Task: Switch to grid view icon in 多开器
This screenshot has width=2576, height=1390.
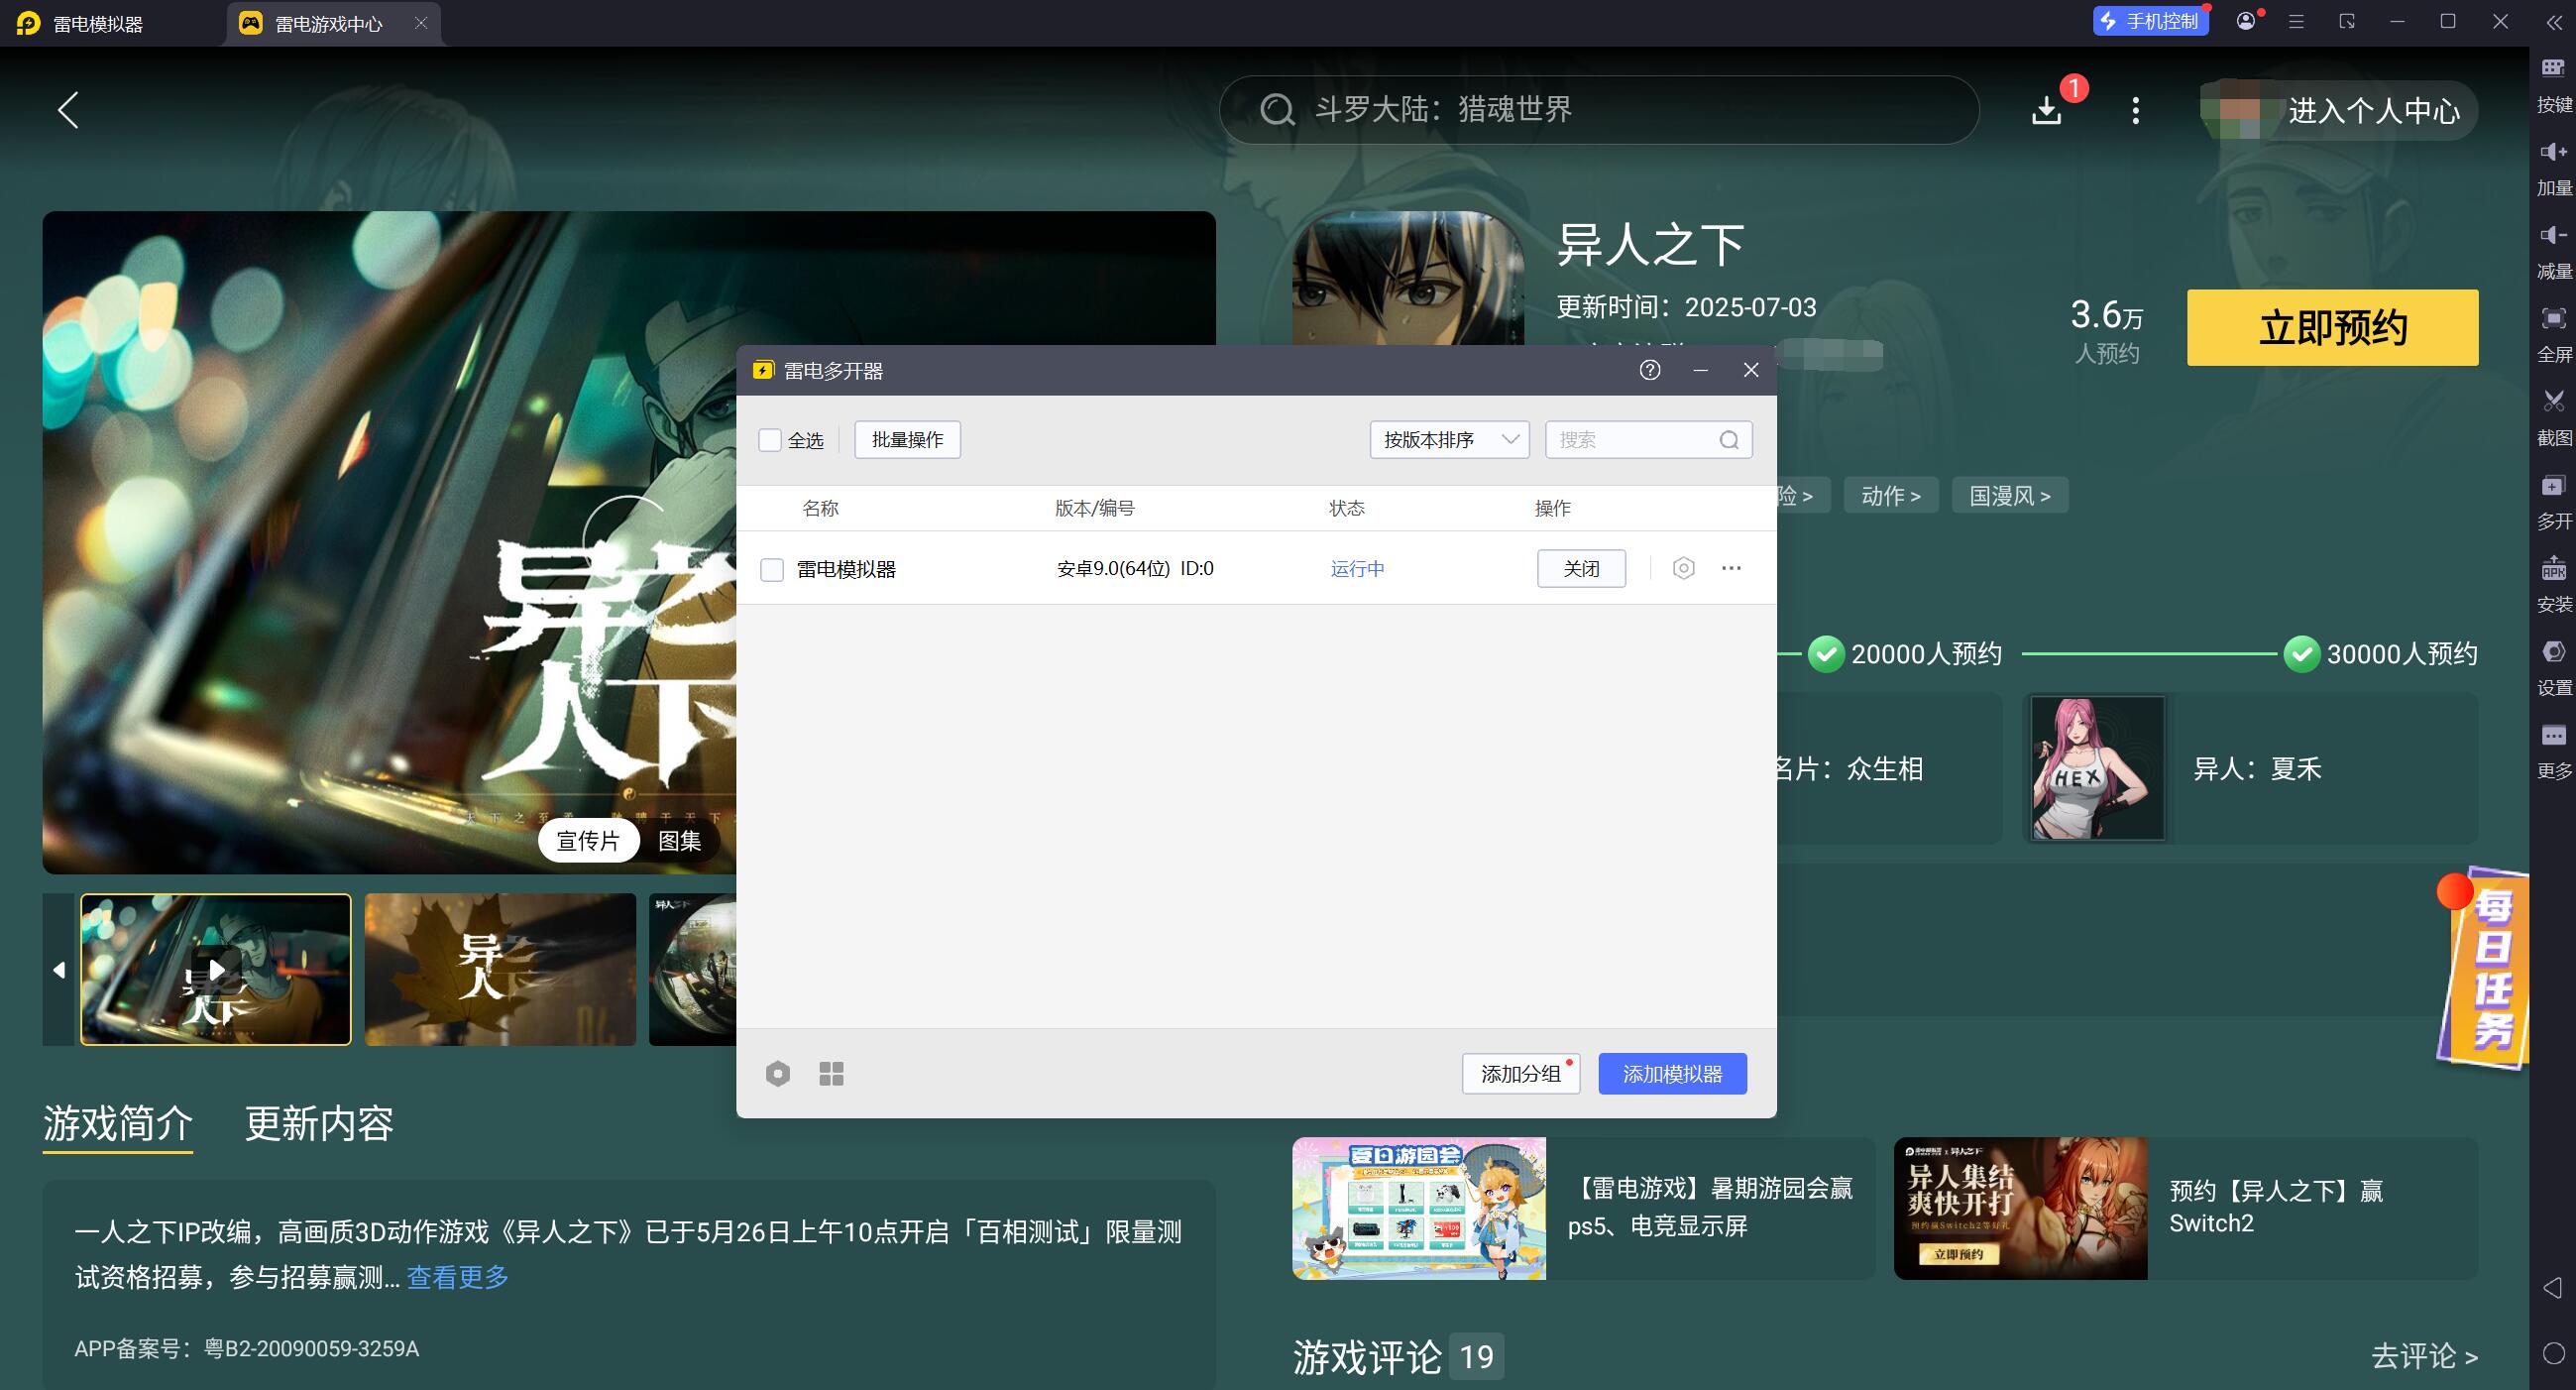Action: (x=831, y=1074)
